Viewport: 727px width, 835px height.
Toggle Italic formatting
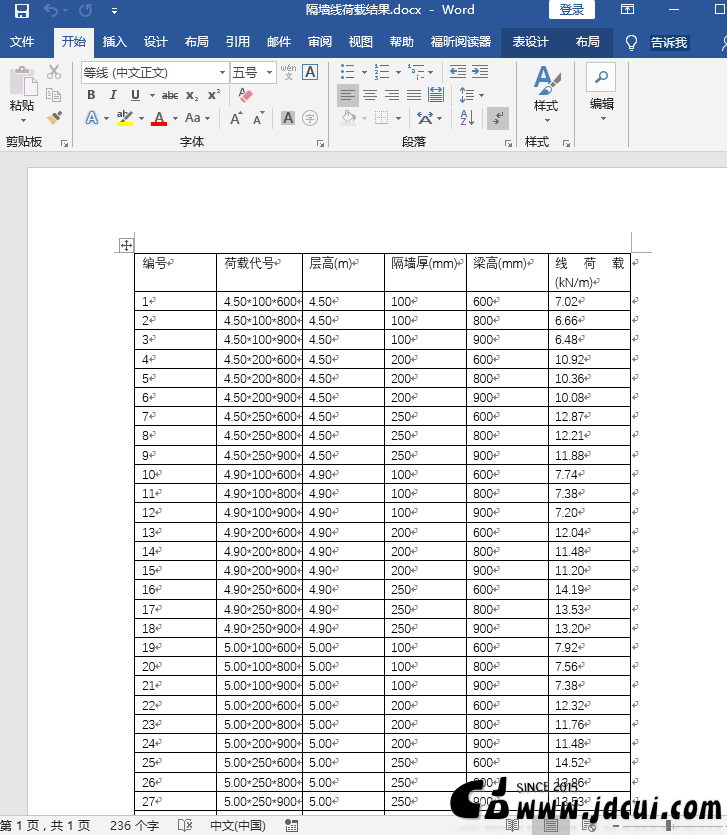113,95
